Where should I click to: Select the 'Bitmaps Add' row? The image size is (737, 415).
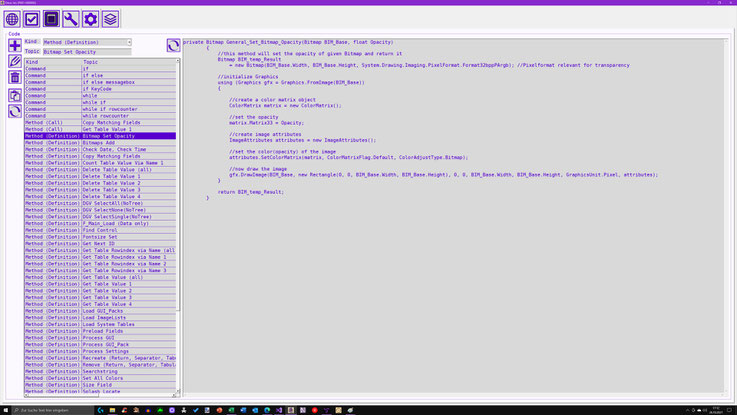pyautogui.click(x=100, y=142)
